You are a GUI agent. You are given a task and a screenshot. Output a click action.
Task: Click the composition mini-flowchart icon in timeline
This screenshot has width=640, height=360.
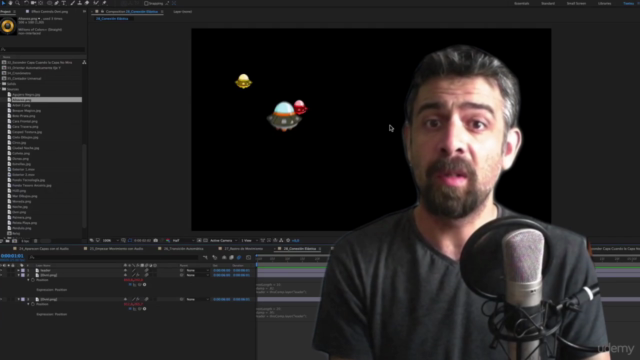click(x=205, y=258)
